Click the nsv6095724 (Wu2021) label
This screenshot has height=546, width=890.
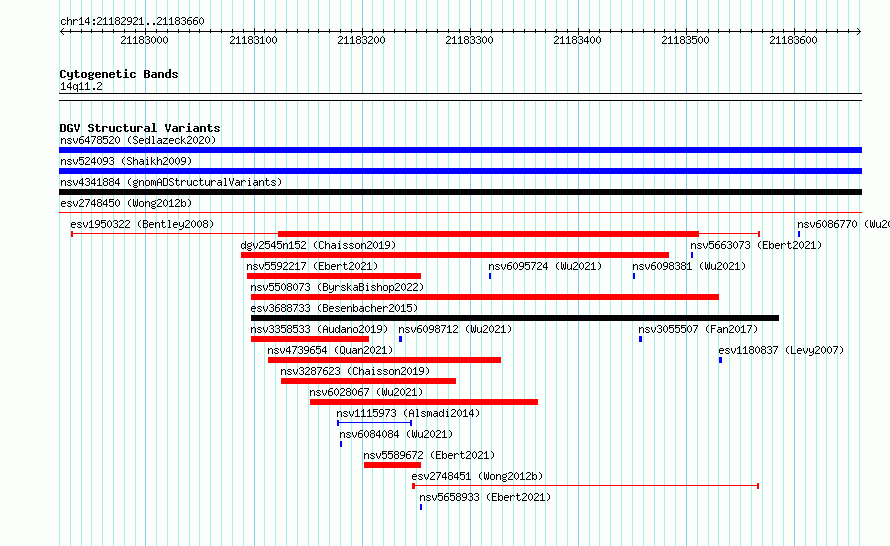tap(545, 266)
